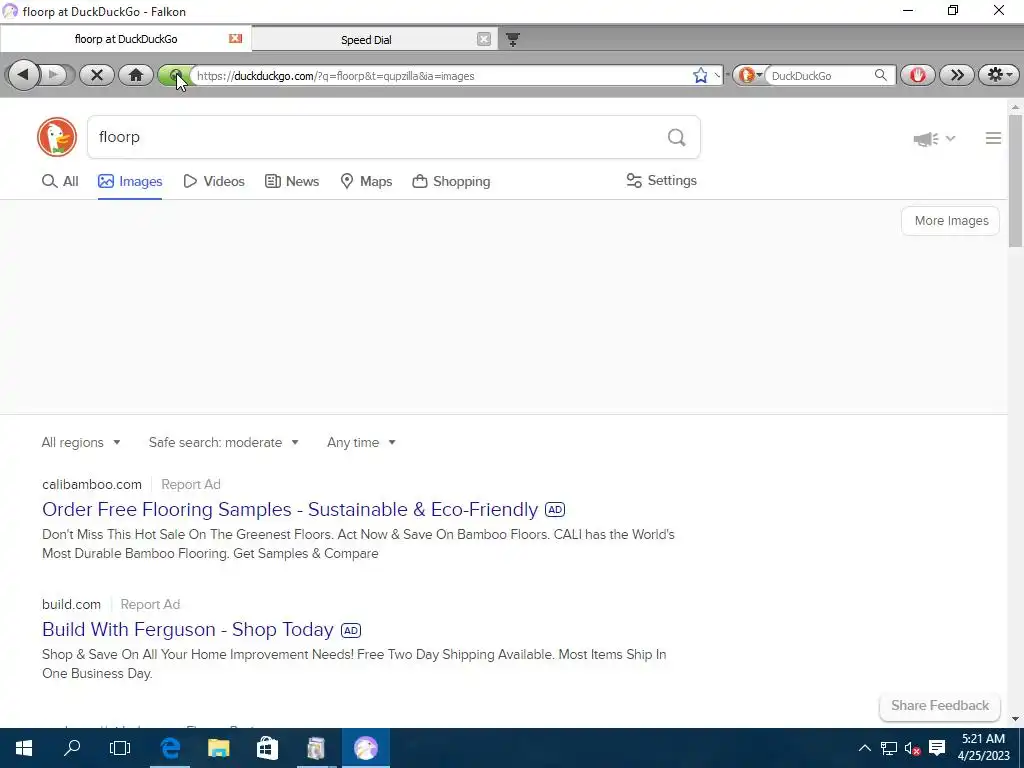Click the page vertical scrollbar thumb

point(1015,181)
